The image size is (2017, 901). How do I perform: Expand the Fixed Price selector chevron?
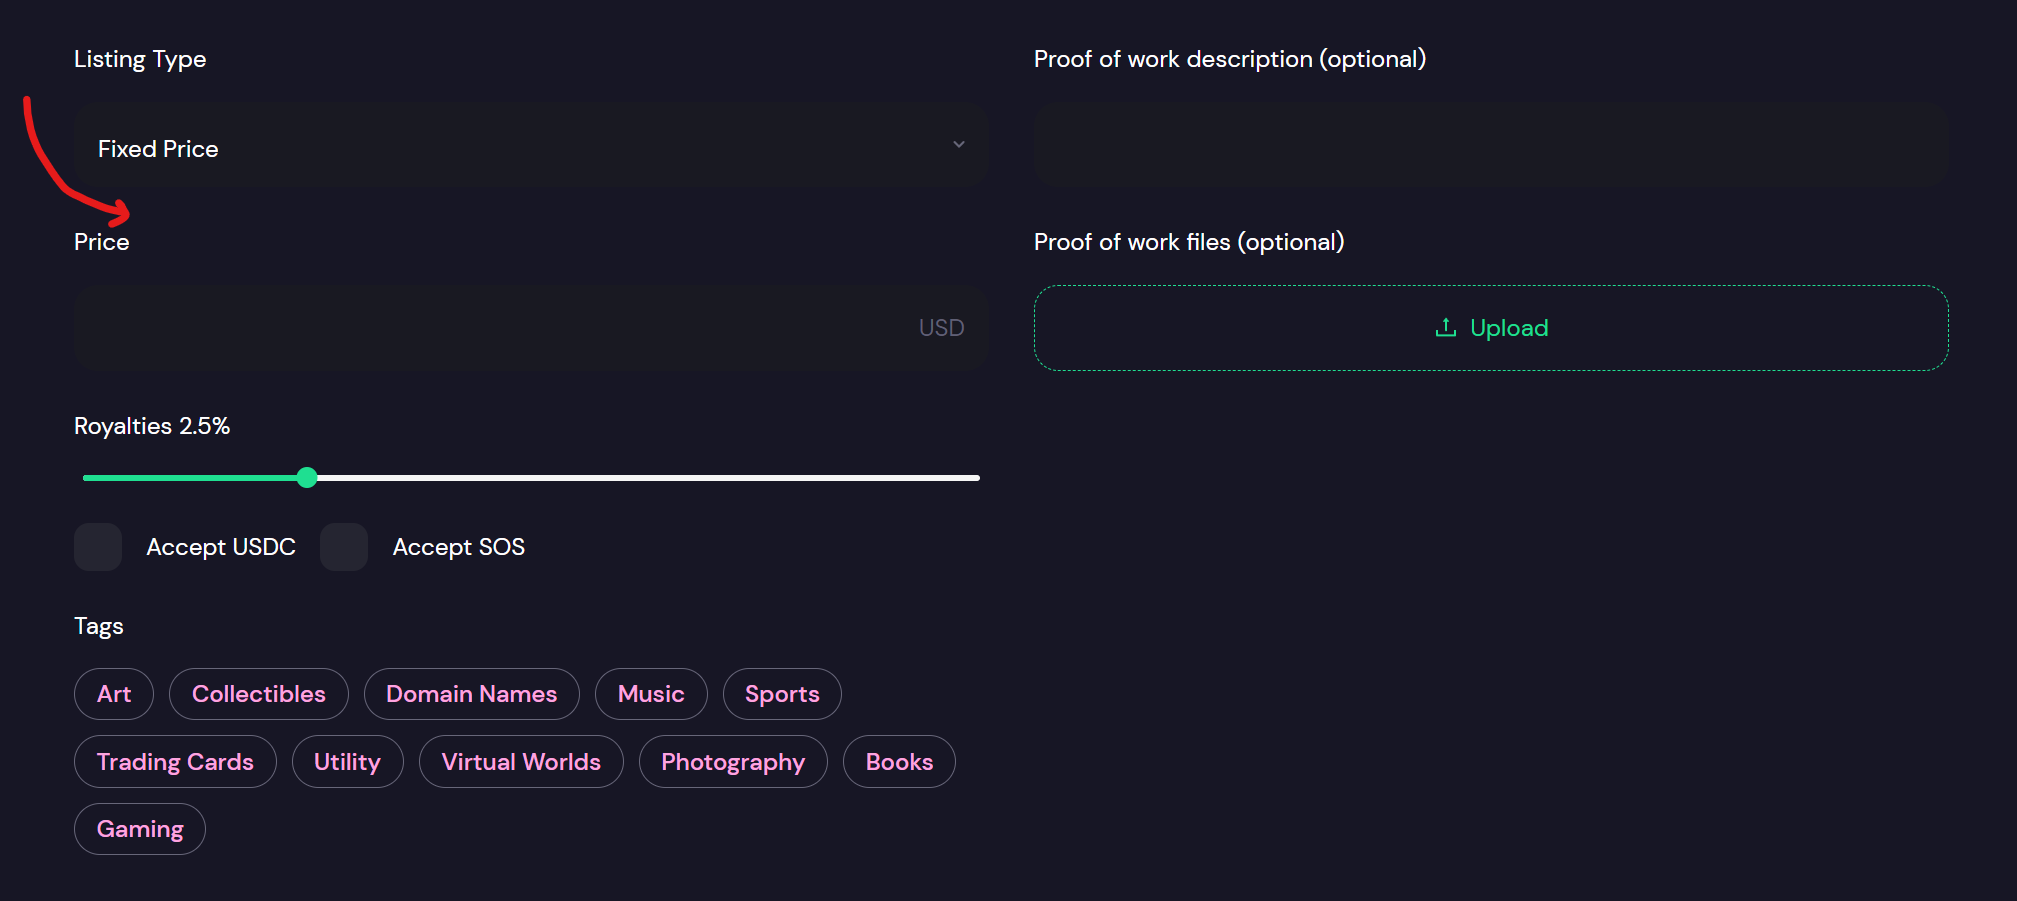[x=958, y=145]
